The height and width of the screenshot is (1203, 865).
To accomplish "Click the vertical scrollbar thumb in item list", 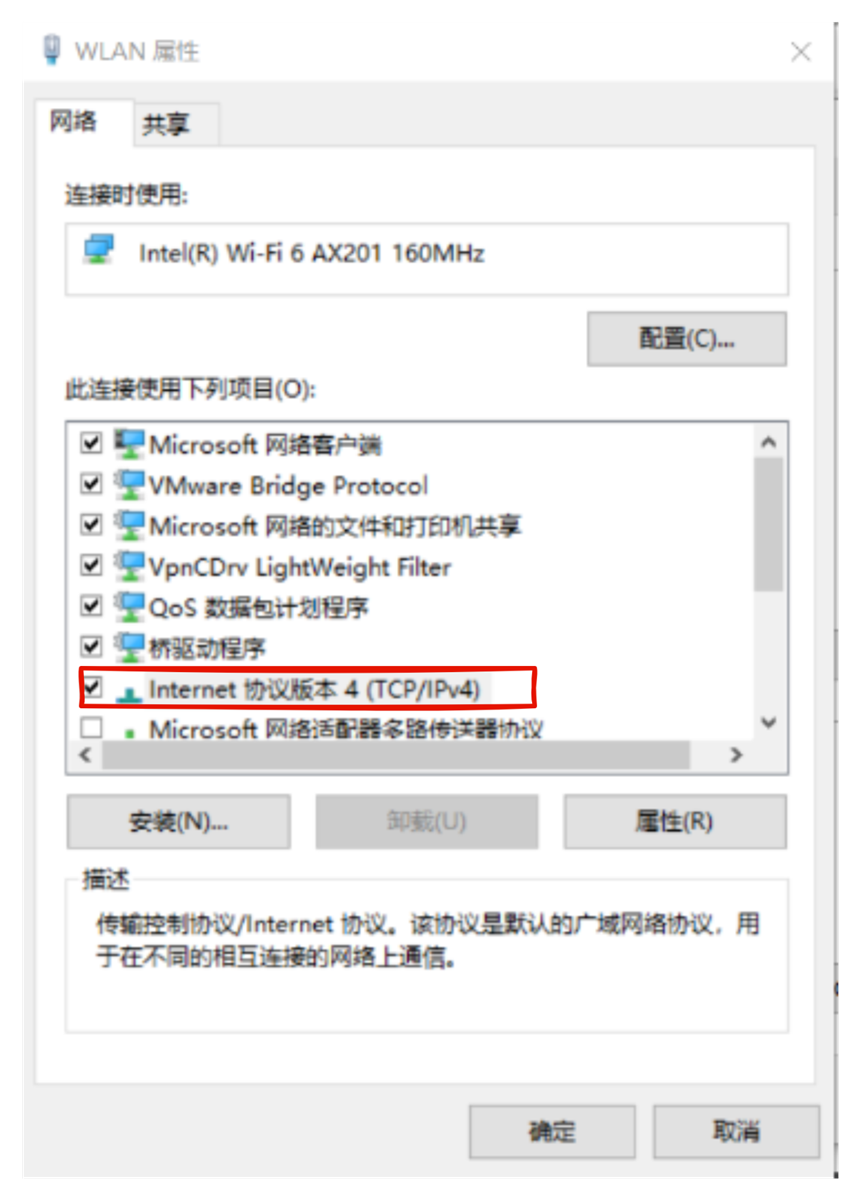I will tap(768, 525).
